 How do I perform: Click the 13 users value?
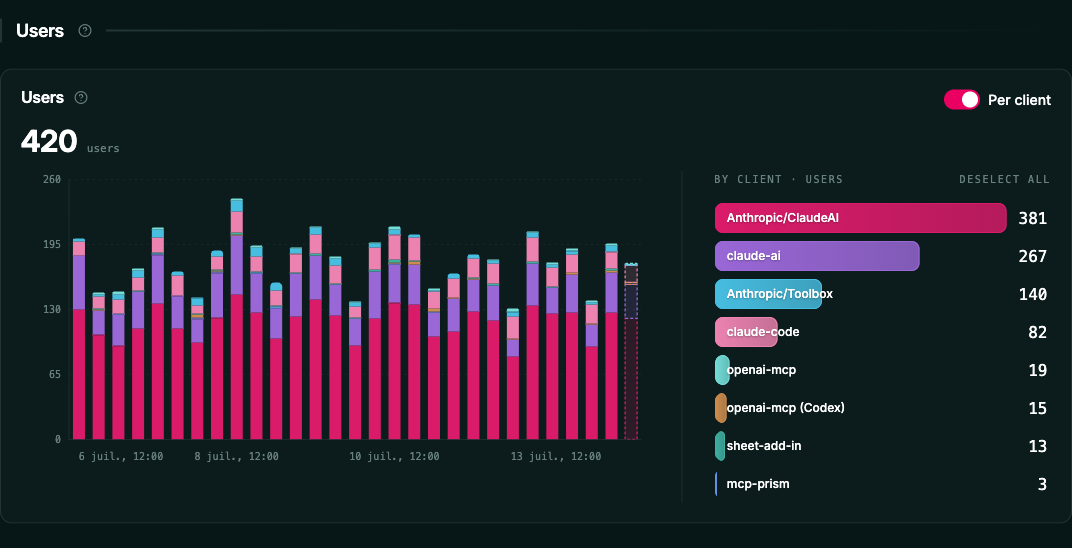1037,446
